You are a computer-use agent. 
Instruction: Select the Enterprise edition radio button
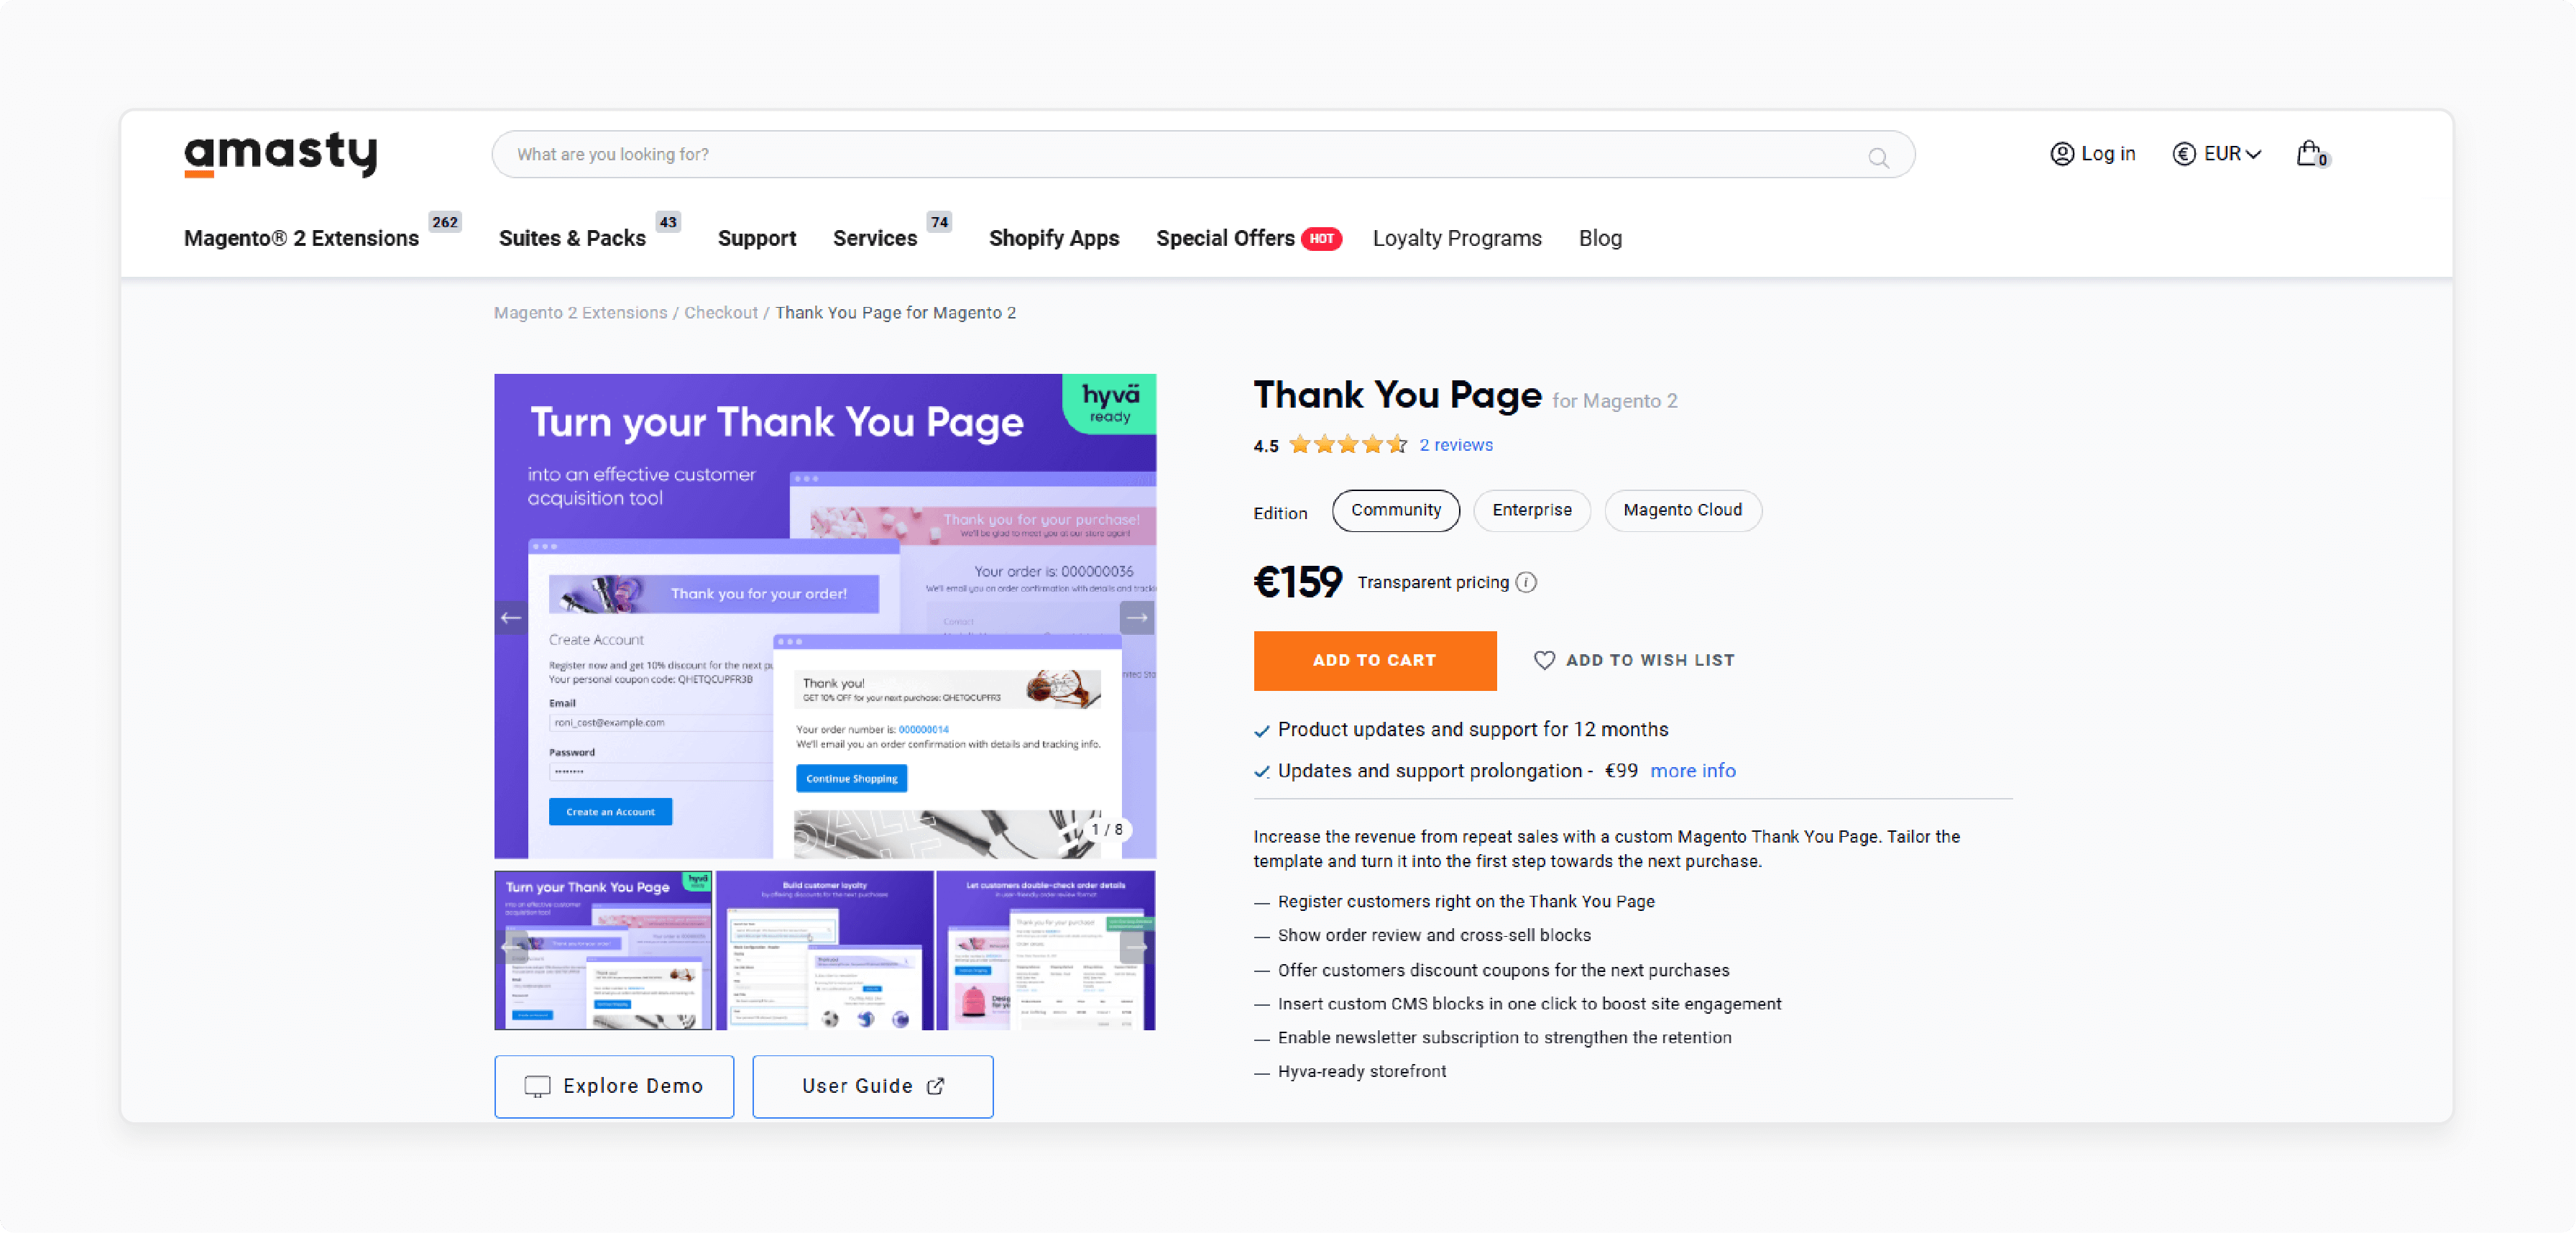pyautogui.click(x=1529, y=510)
